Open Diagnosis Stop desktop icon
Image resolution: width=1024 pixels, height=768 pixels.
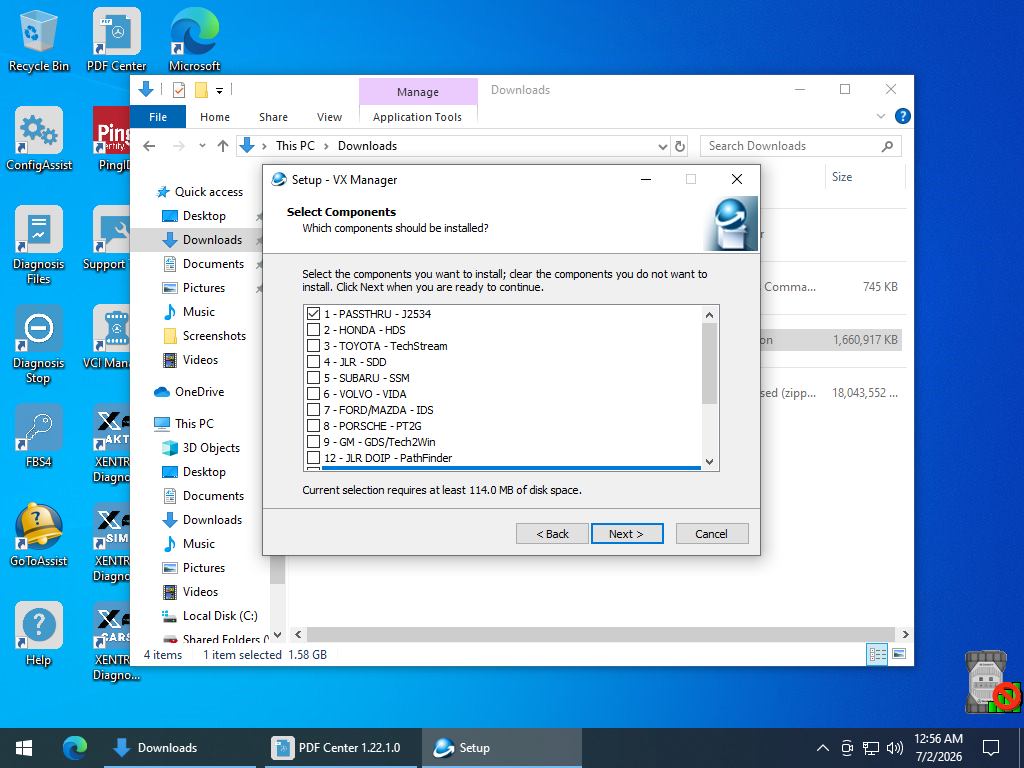[39, 345]
